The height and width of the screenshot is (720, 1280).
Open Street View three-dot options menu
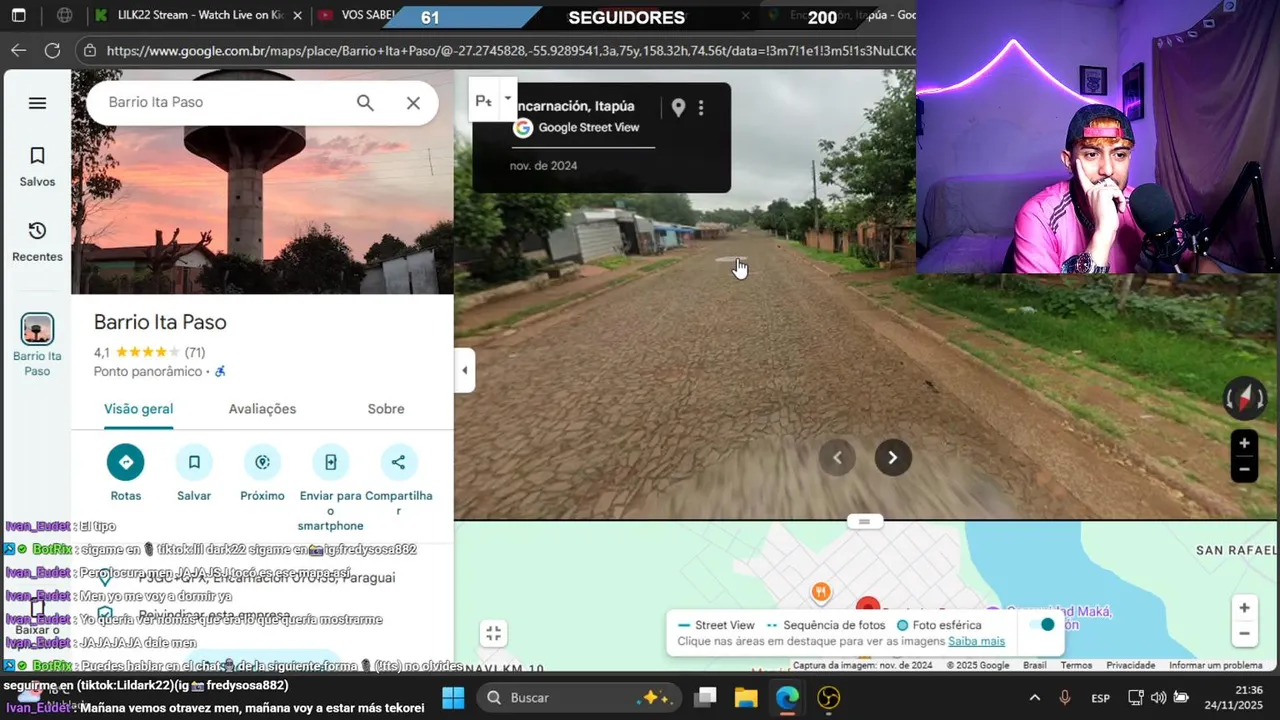click(701, 107)
